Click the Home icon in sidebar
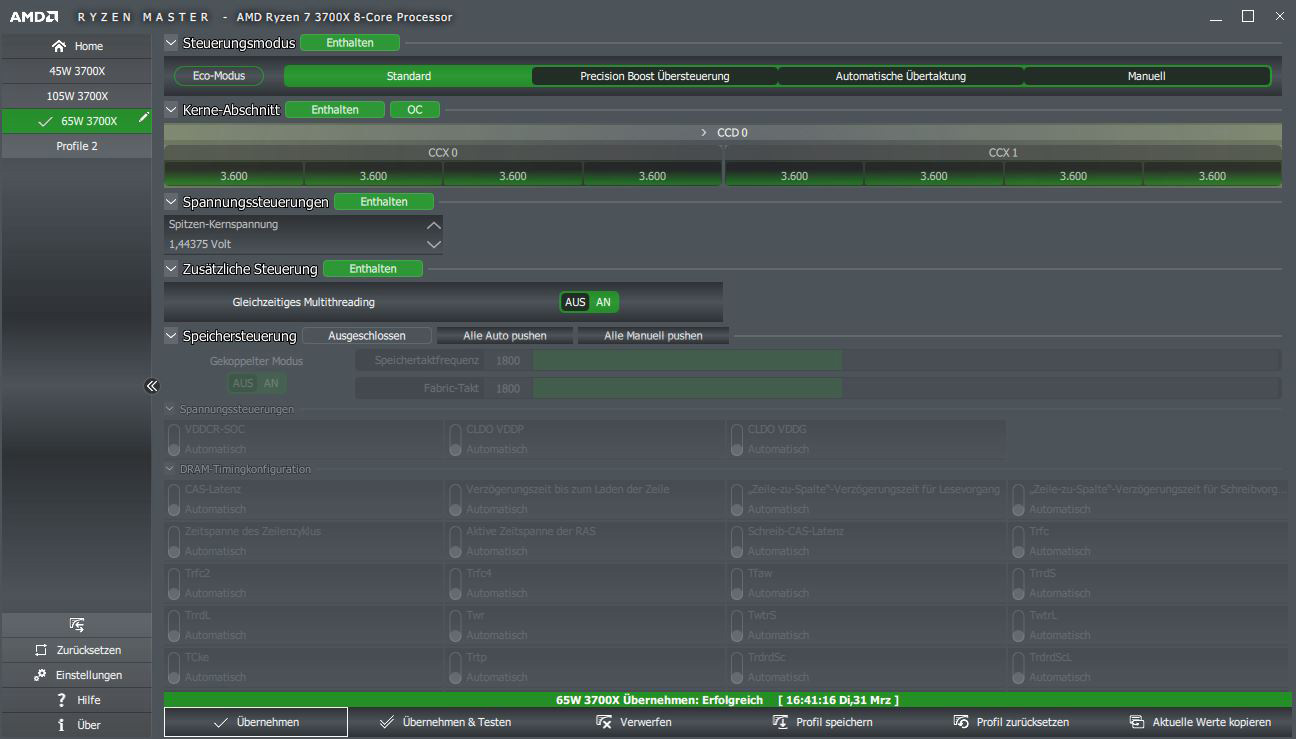 point(59,46)
